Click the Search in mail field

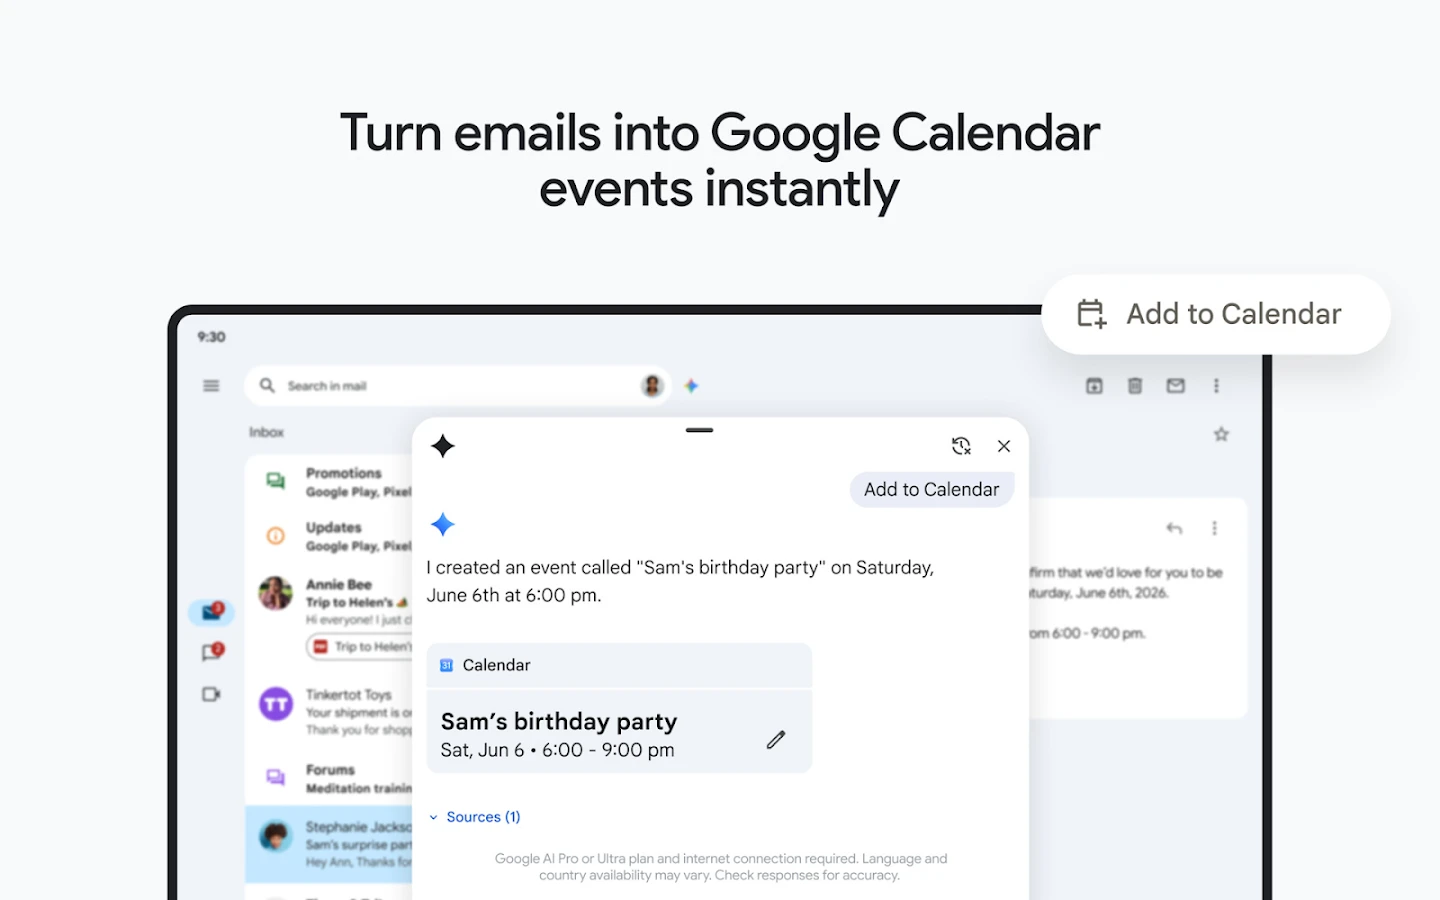458,386
